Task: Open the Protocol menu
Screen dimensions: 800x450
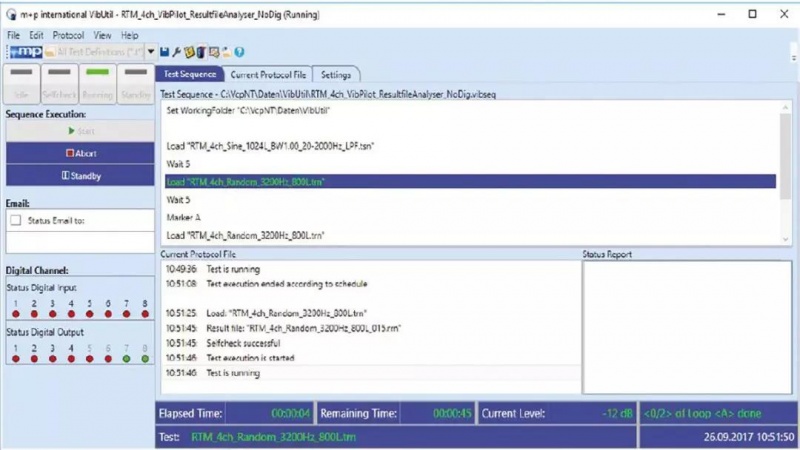Action: [x=68, y=35]
